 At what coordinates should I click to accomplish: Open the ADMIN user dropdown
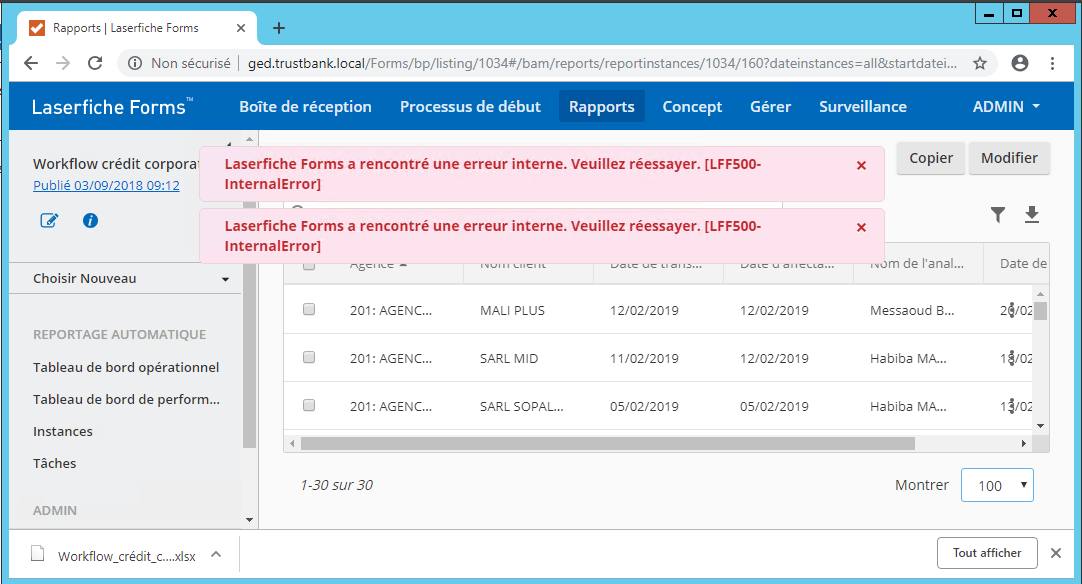tap(1006, 107)
